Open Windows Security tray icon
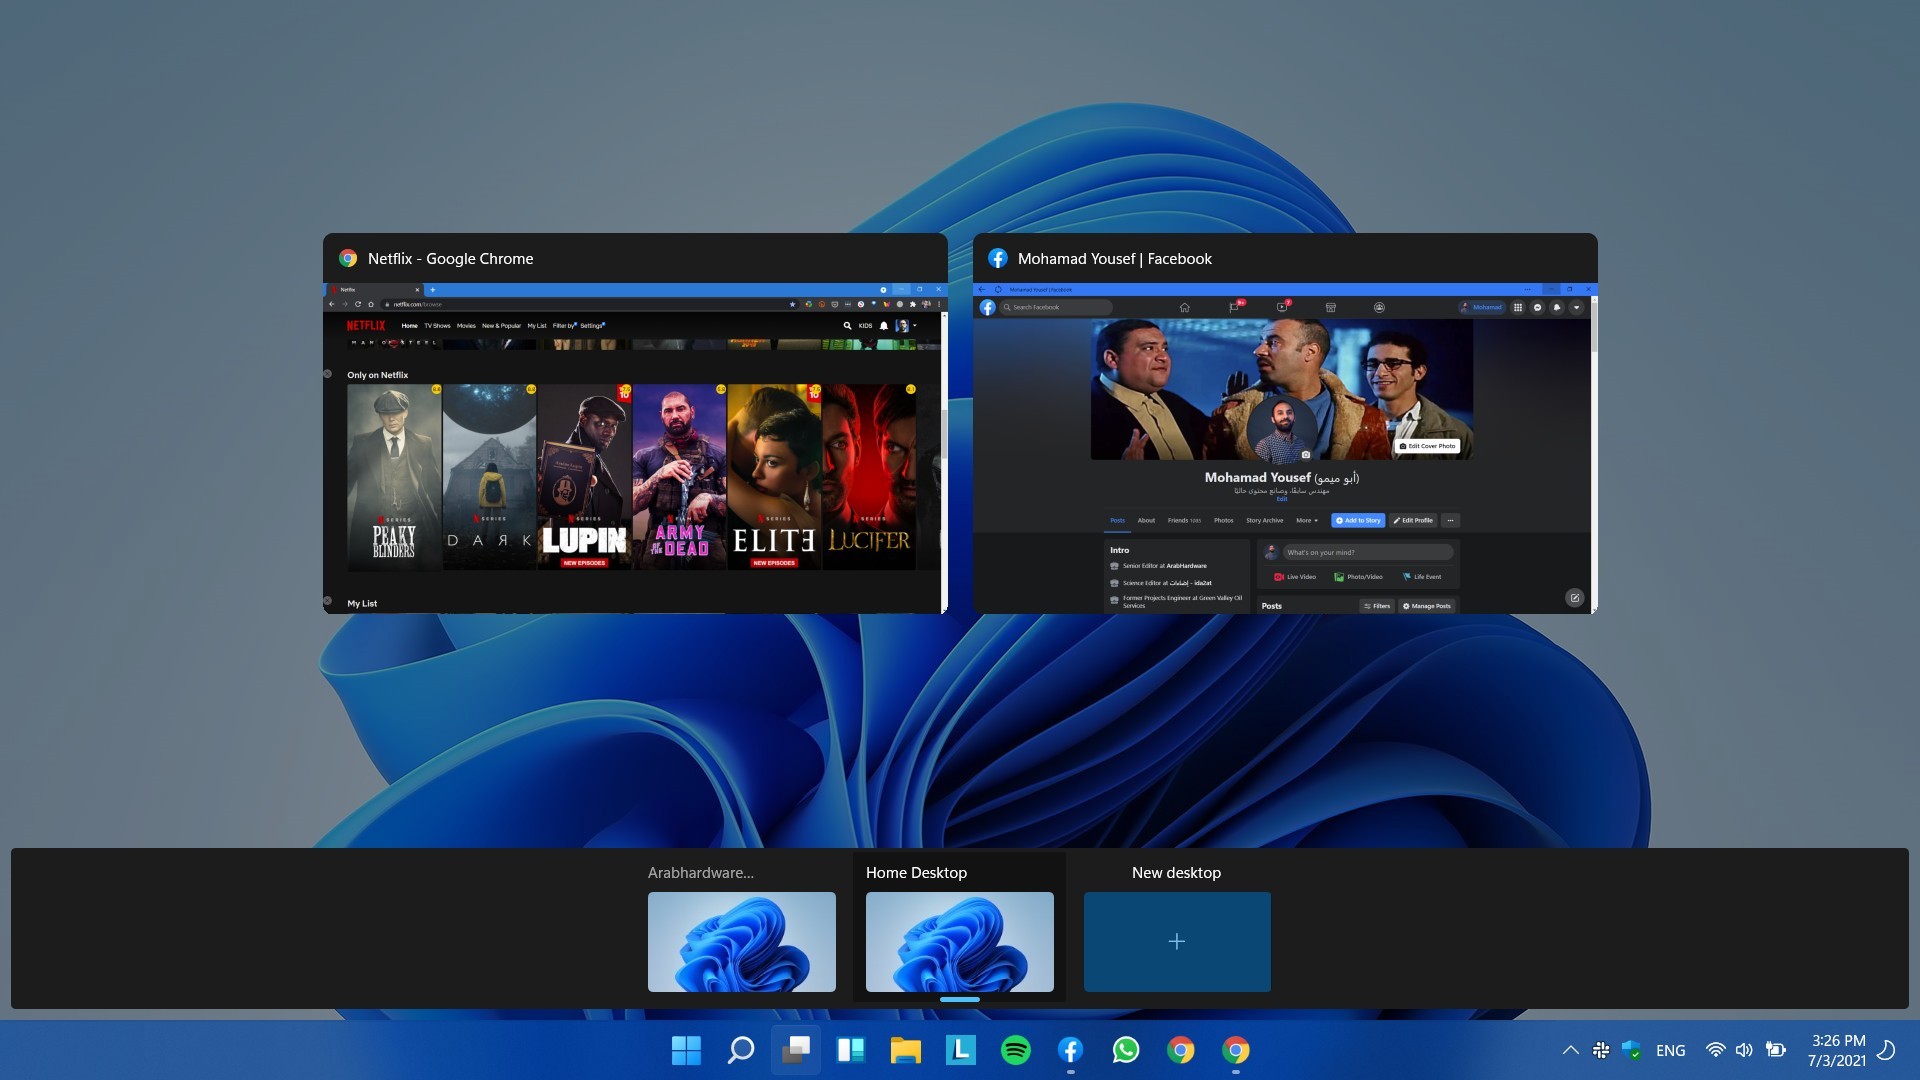The image size is (1920, 1080). [x=1631, y=1050]
